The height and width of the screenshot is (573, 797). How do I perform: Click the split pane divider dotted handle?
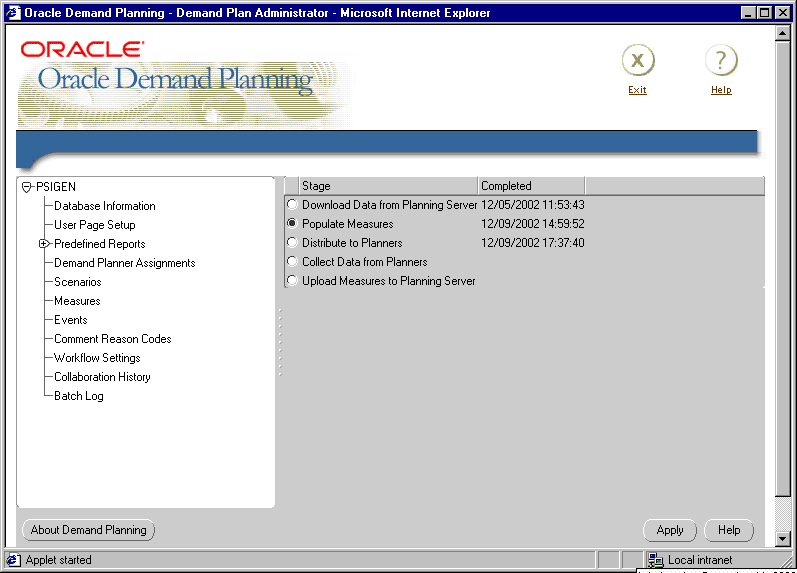(280, 342)
